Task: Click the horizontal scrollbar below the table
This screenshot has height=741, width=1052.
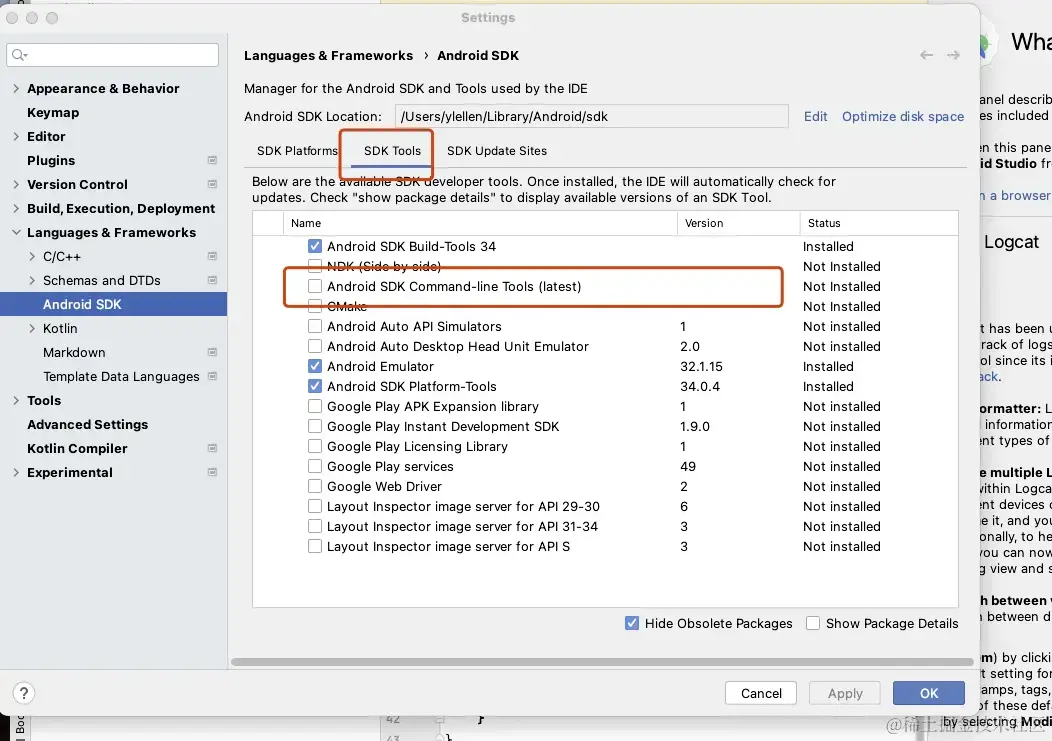Action: click(x=602, y=662)
